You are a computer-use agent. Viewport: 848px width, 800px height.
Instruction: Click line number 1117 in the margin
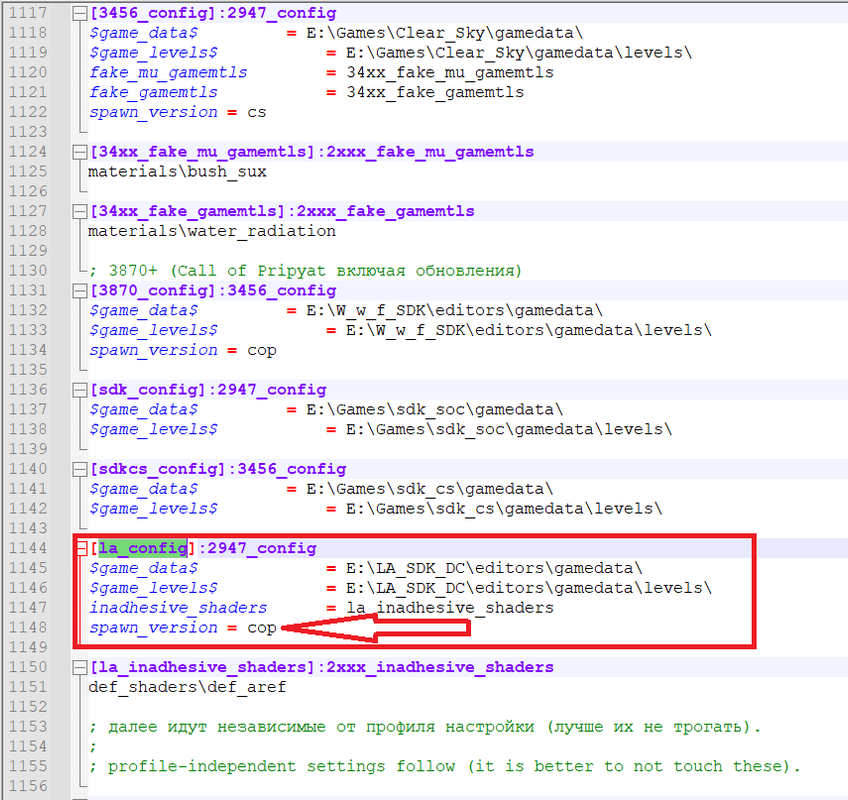coord(28,12)
